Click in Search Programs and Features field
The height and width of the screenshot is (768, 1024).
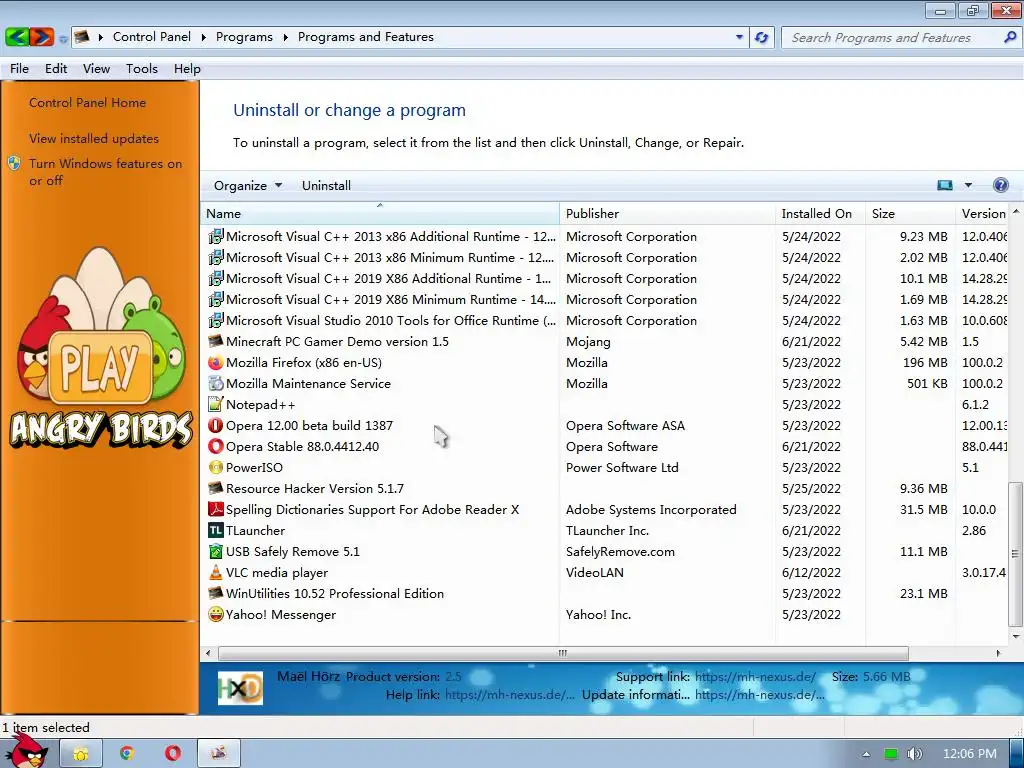[x=893, y=37]
